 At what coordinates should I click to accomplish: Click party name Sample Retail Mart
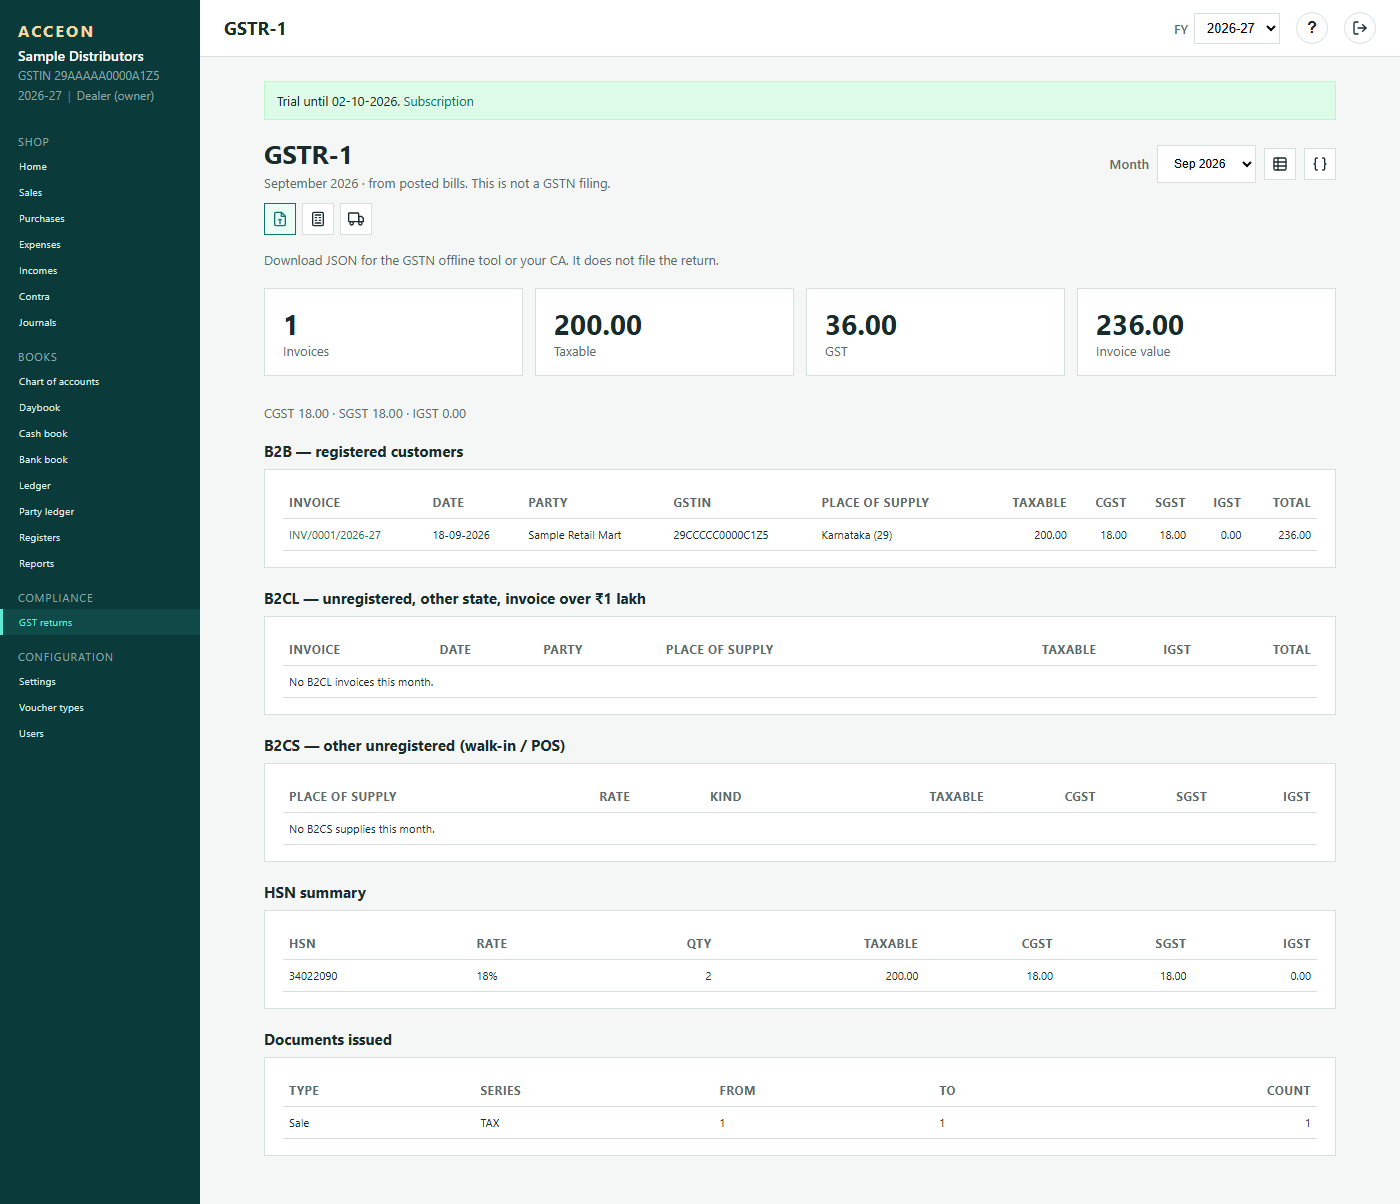(x=575, y=535)
